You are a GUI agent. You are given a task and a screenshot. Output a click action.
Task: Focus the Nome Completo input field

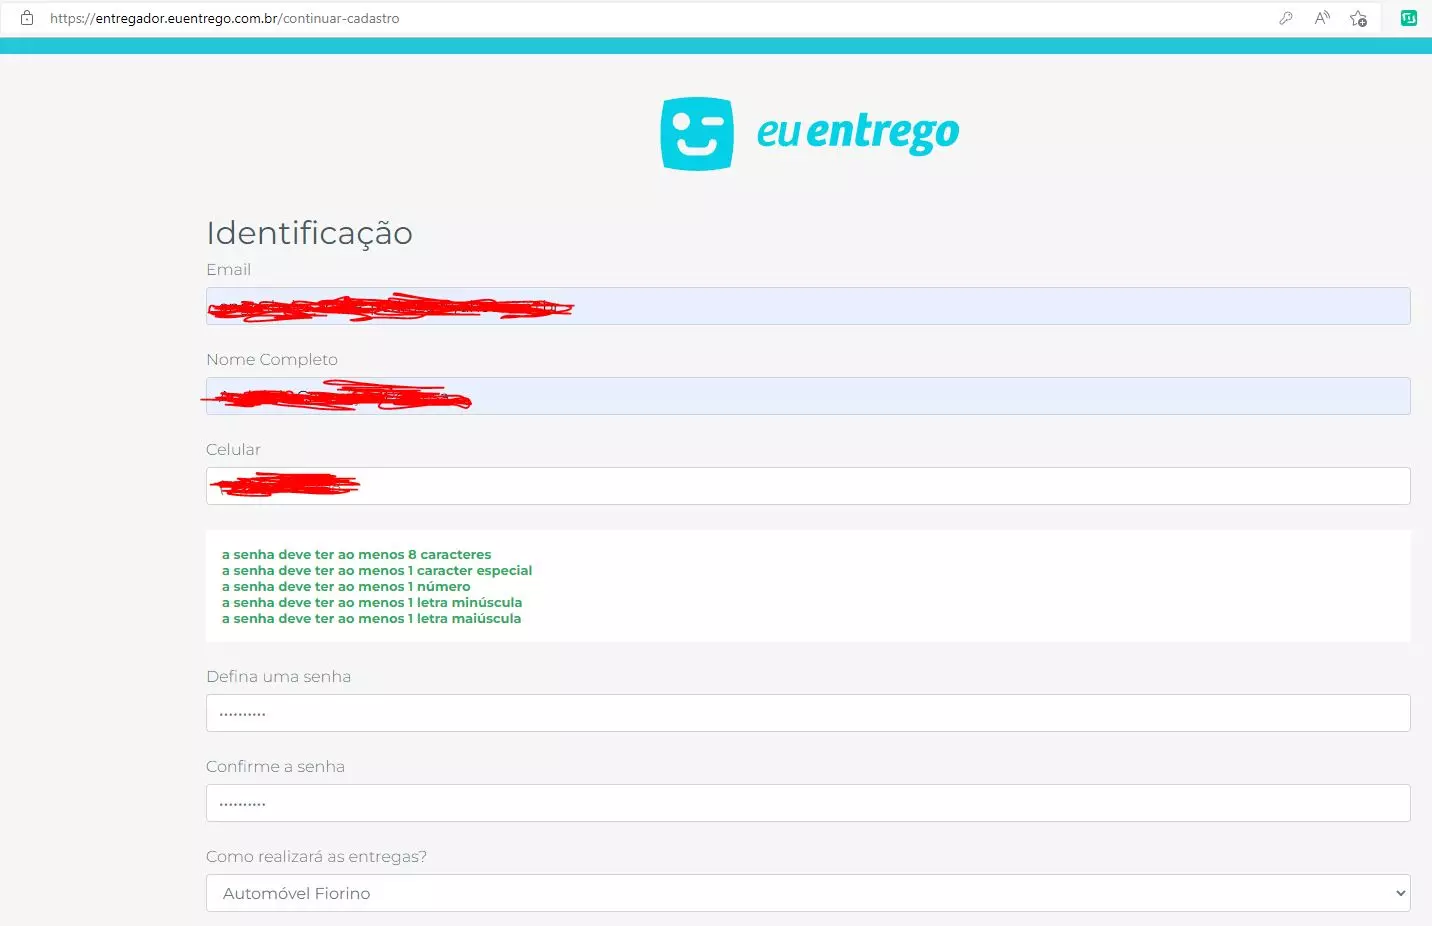[x=808, y=396]
